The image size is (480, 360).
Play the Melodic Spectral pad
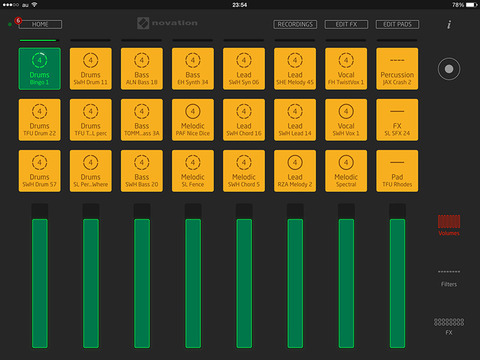[346, 171]
